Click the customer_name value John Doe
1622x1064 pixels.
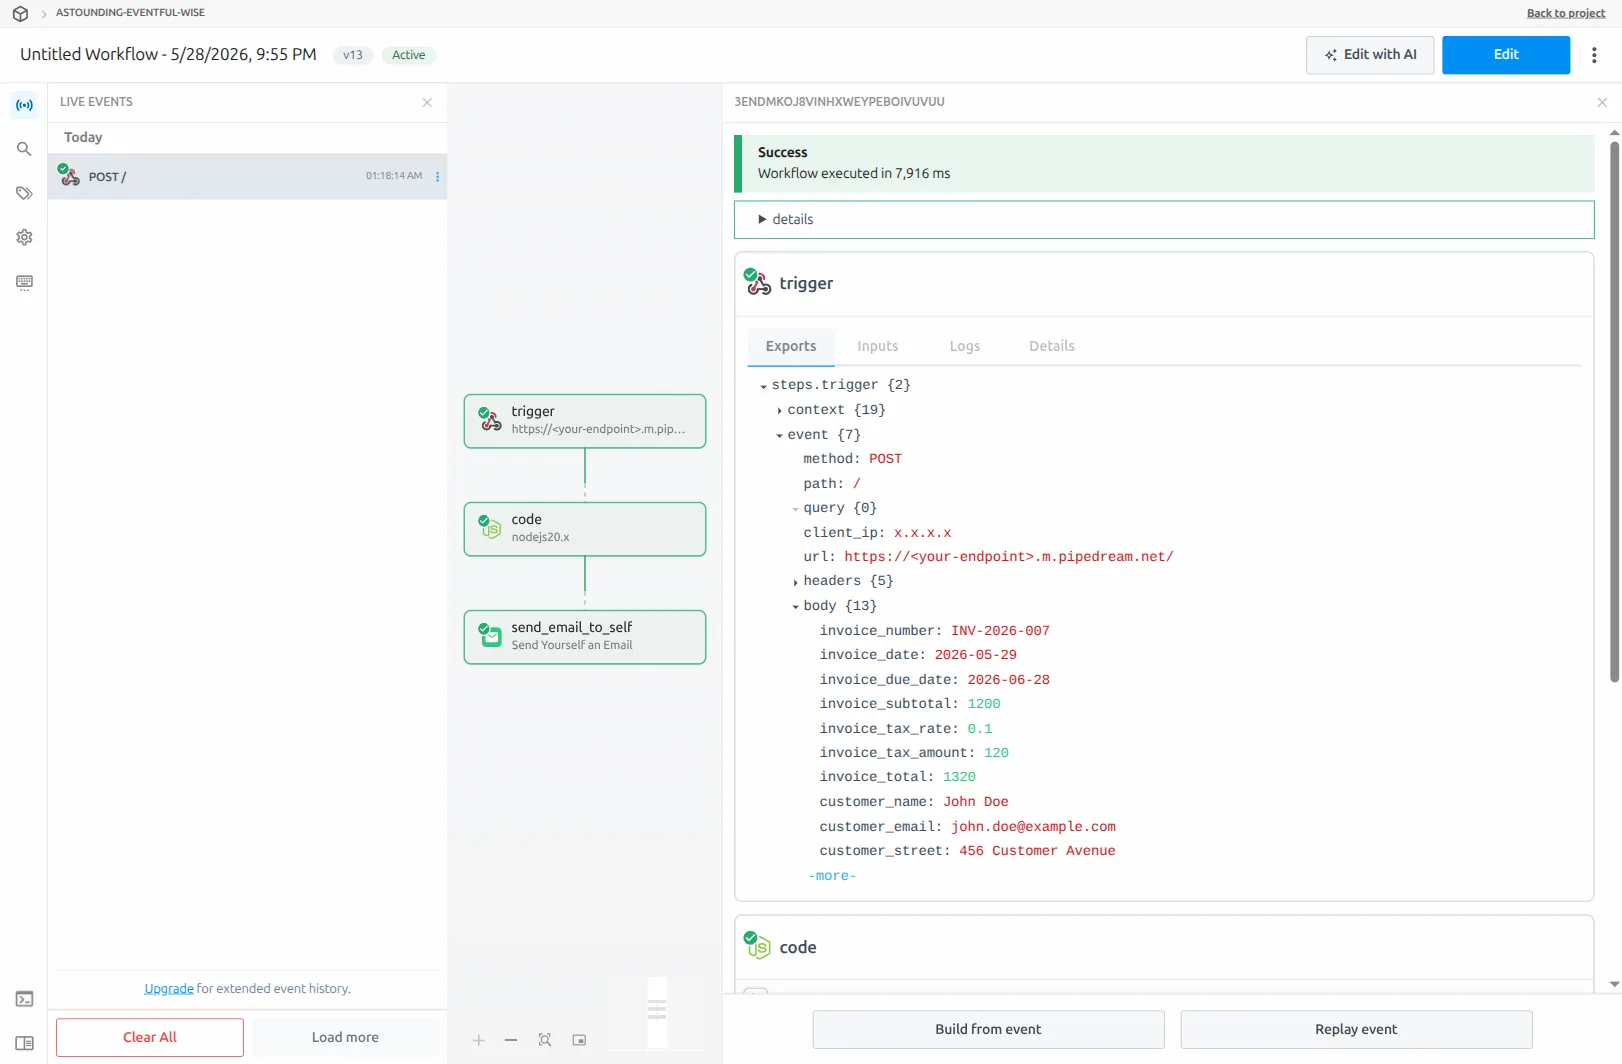[975, 802]
